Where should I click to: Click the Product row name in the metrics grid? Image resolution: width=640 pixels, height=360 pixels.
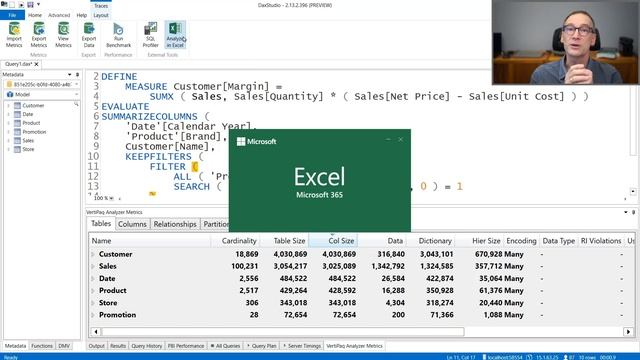(x=113, y=291)
